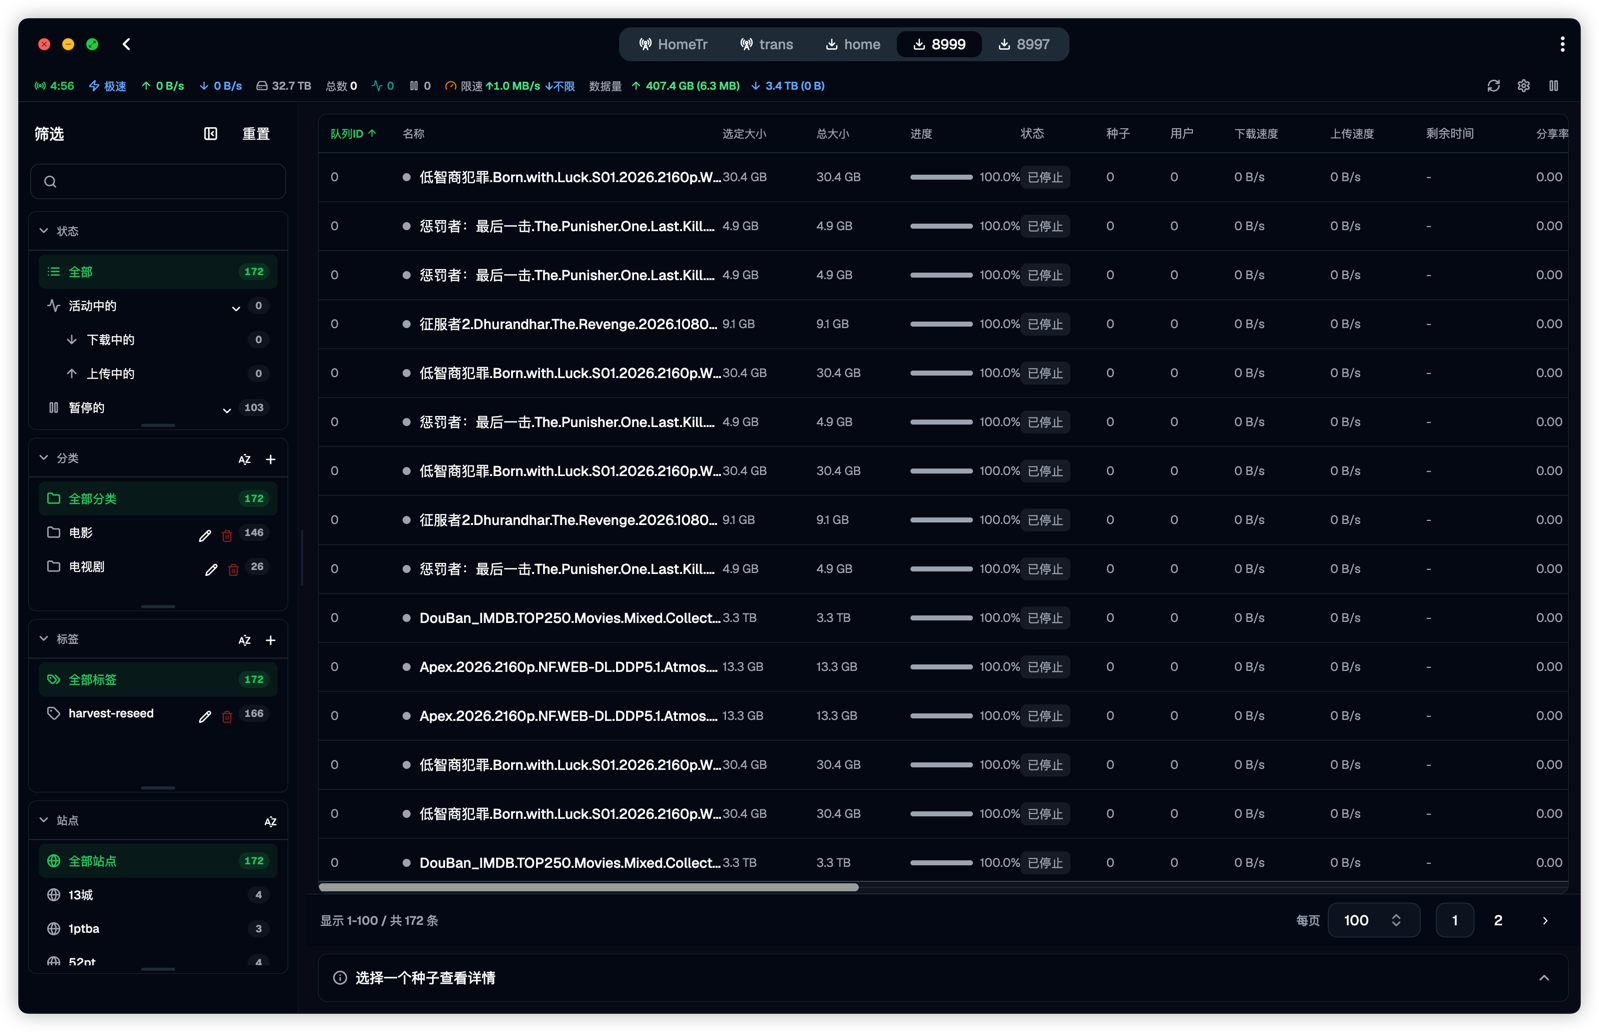
Task: Click the 重置 reset filters button
Action: pos(256,133)
